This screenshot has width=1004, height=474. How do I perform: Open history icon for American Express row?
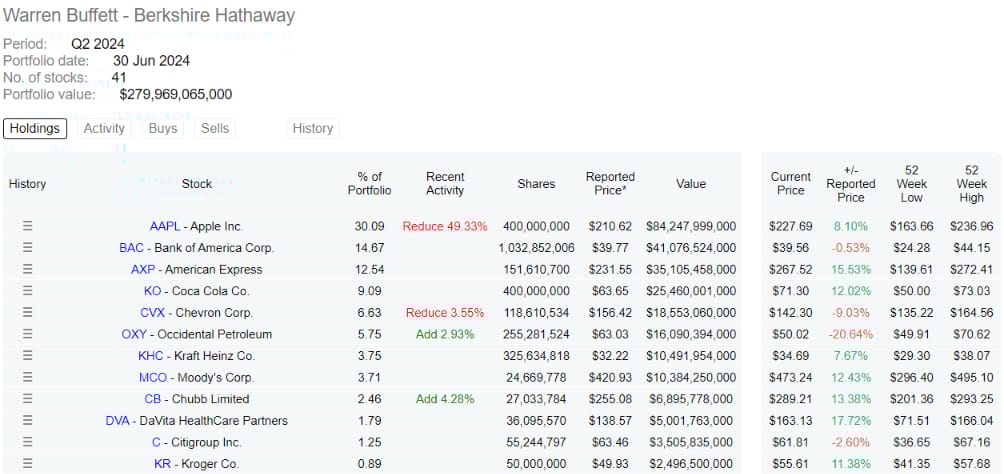click(x=28, y=269)
